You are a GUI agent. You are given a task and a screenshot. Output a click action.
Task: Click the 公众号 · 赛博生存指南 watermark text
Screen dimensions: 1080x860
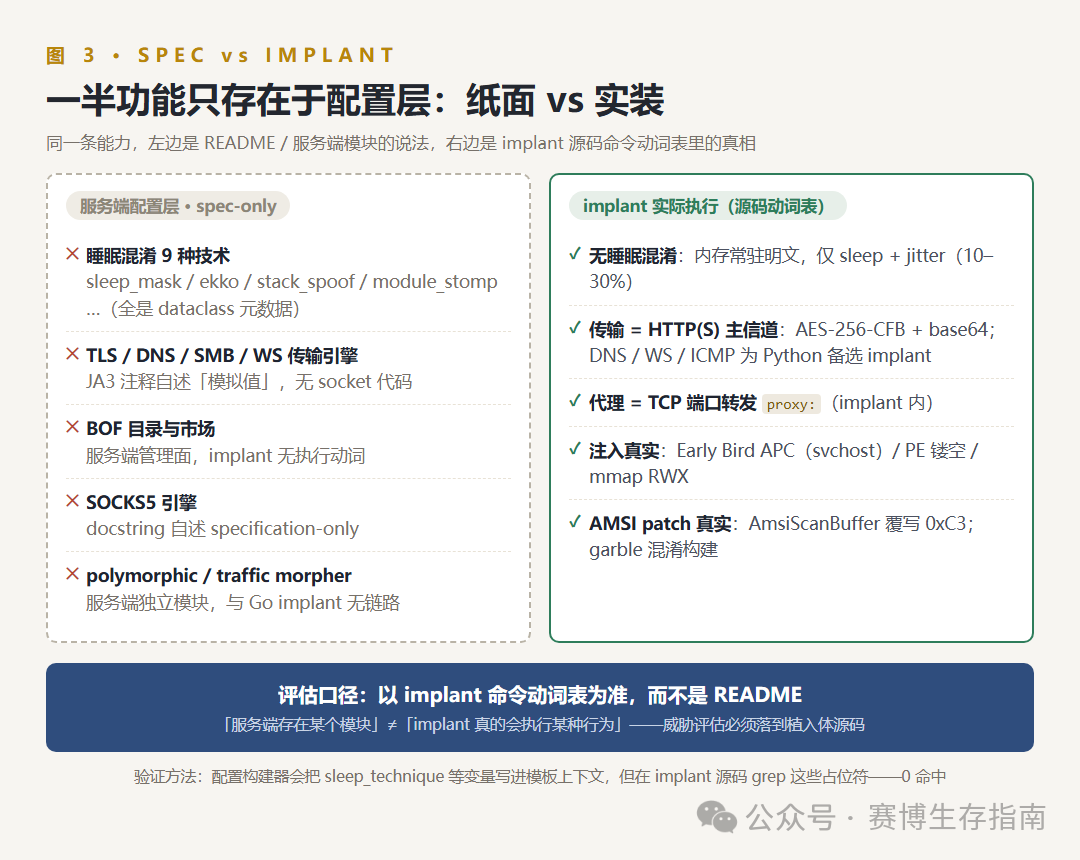895,817
